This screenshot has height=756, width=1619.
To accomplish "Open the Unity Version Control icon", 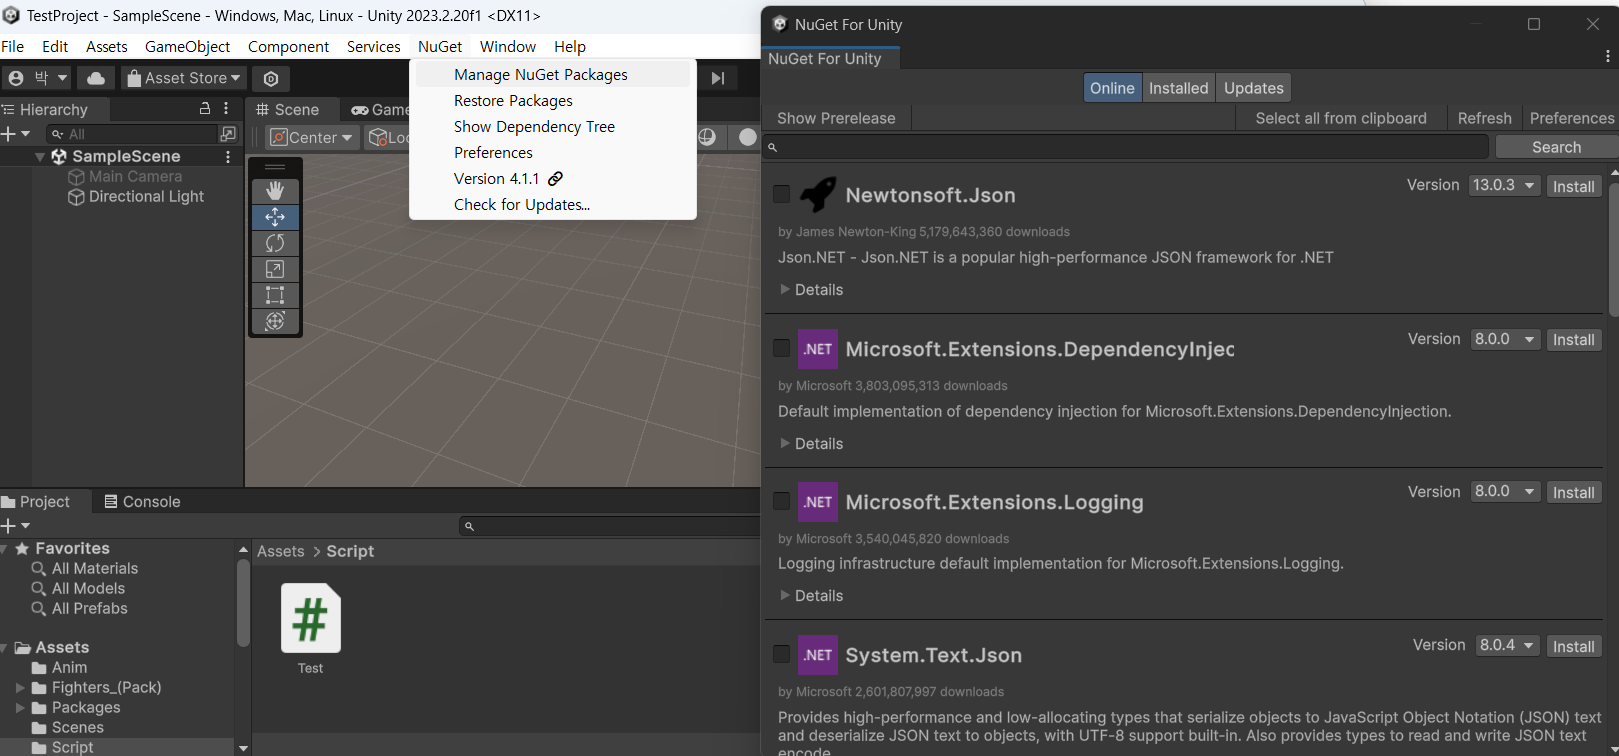I will pyautogui.click(x=271, y=78).
